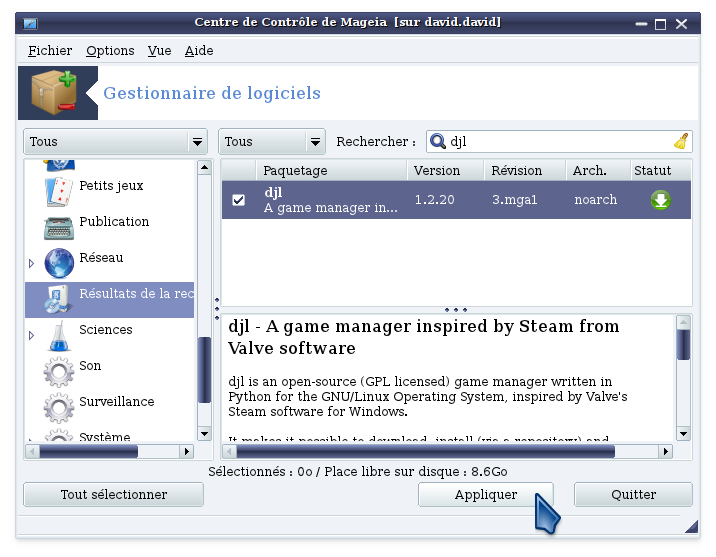Select the Réseau category label

[101, 258]
